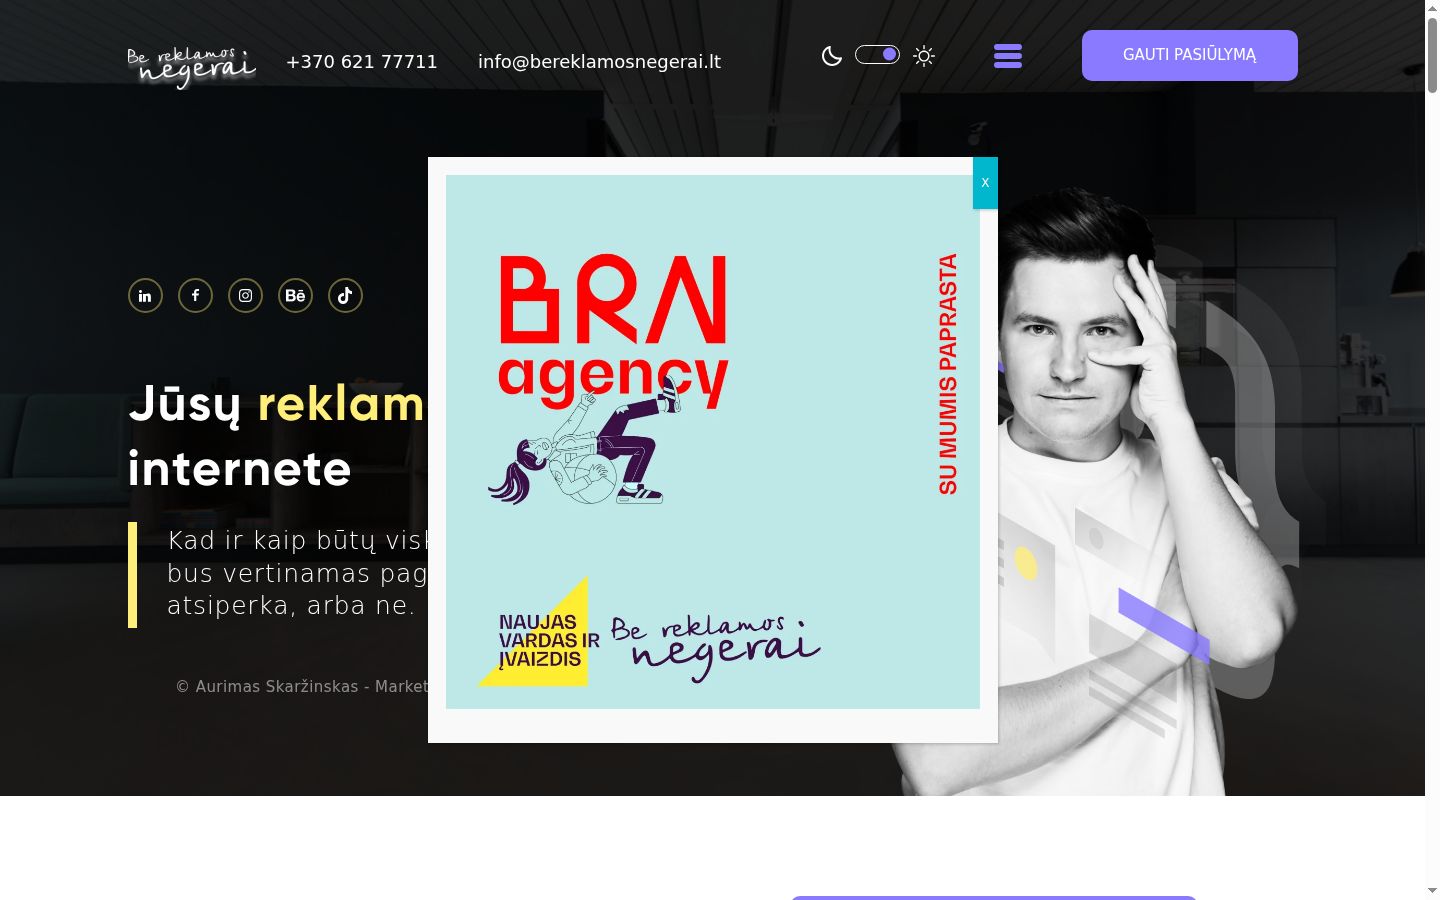Open the TikTok social icon
The height and width of the screenshot is (900, 1440).
pos(345,295)
